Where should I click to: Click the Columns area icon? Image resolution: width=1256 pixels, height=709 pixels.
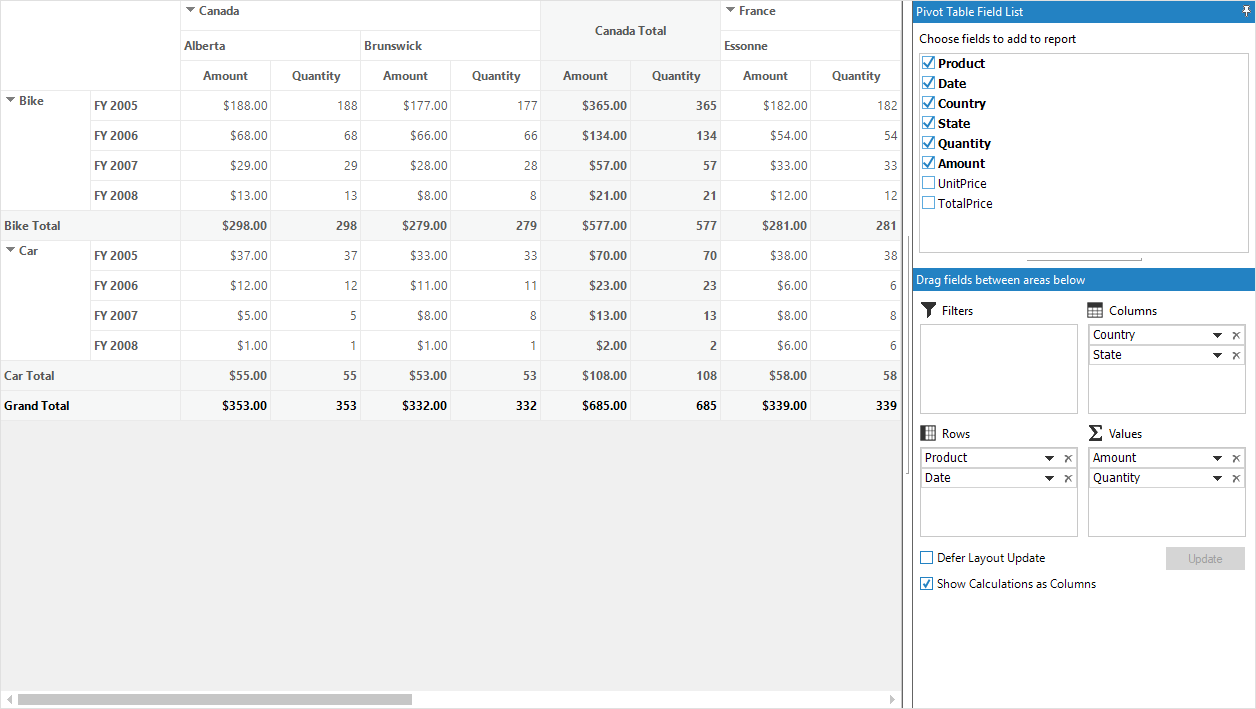[1095, 311]
